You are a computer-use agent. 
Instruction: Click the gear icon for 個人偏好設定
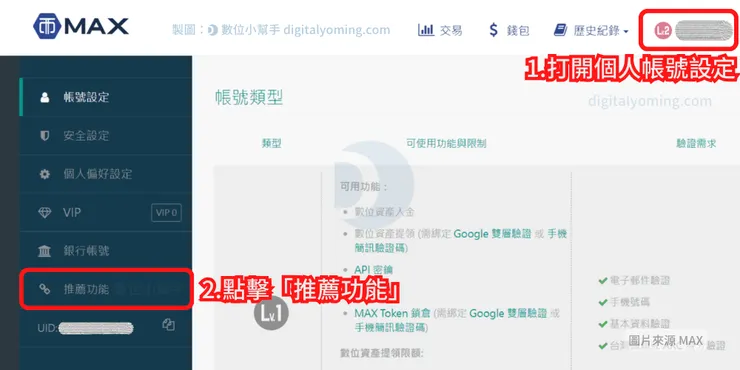click(x=45, y=174)
